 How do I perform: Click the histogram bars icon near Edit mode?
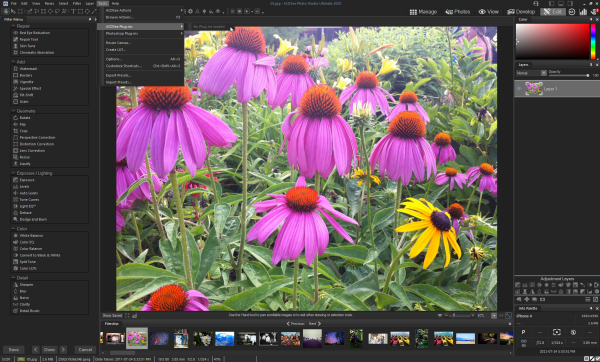coord(583,12)
